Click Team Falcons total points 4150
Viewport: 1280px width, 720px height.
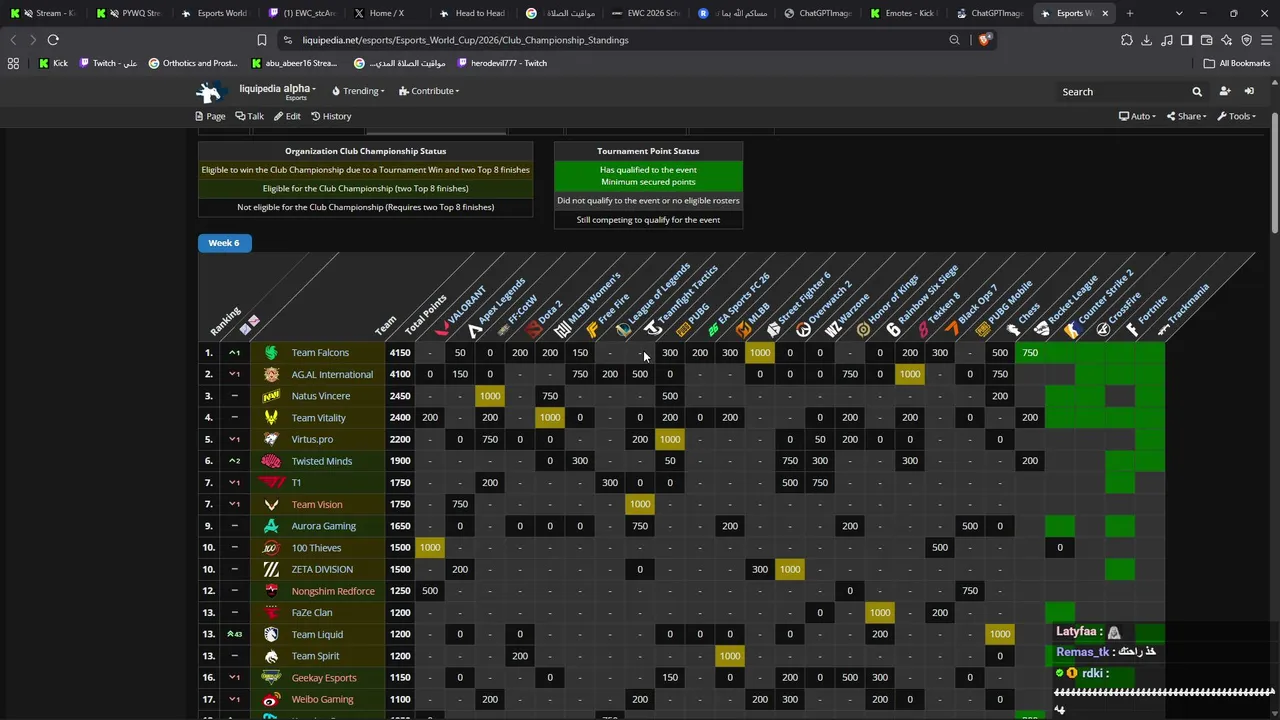tap(400, 353)
